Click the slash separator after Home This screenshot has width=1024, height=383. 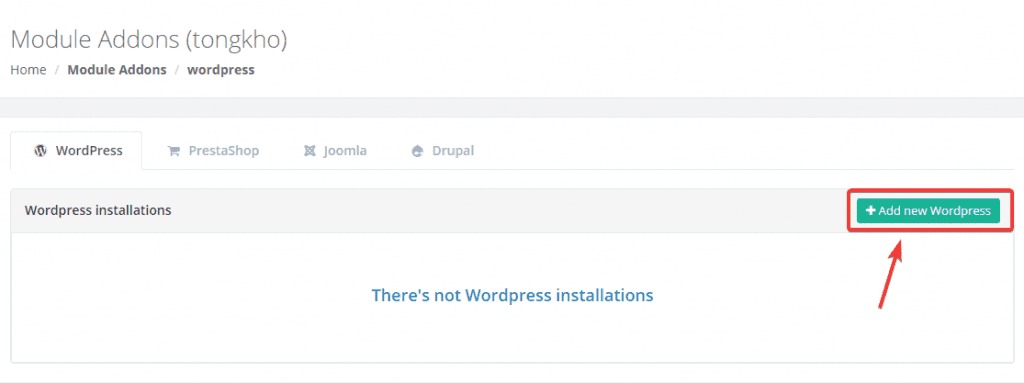(x=57, y=69)
